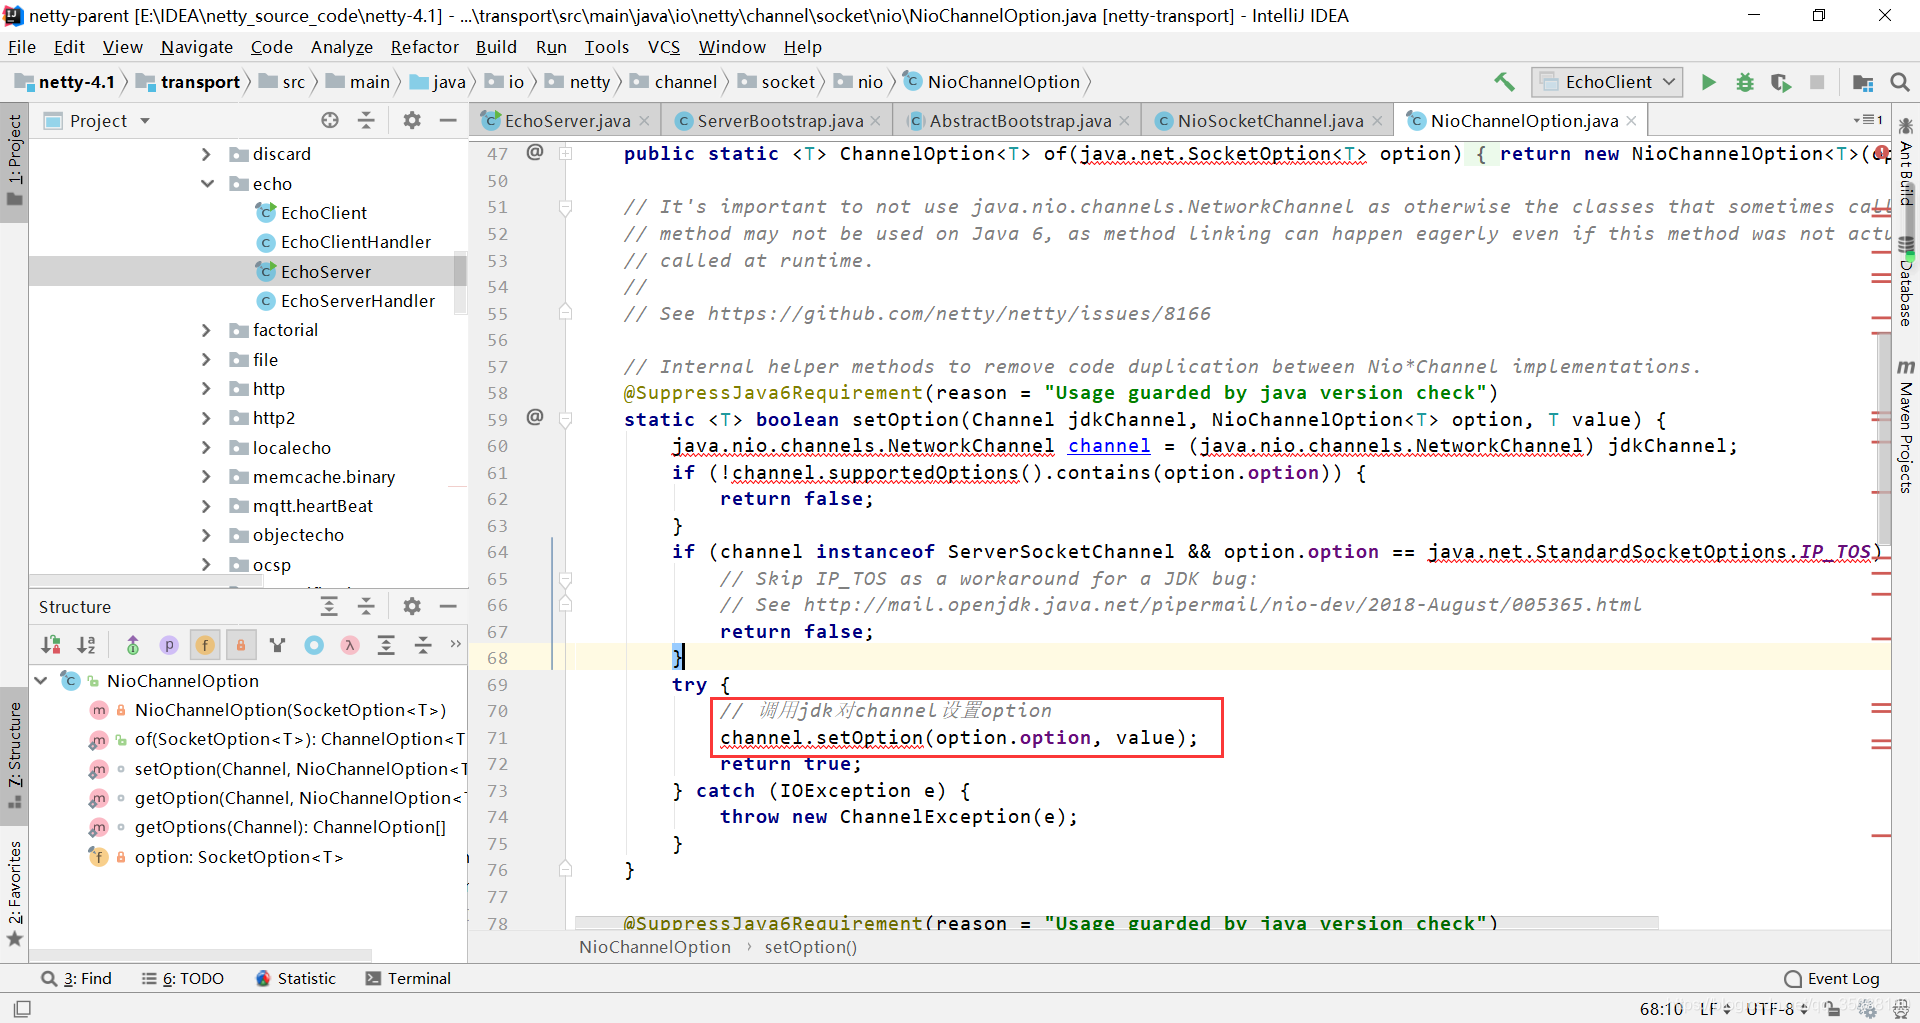Toggle Show Anonymous Classes in Structure

coord(314,645)
